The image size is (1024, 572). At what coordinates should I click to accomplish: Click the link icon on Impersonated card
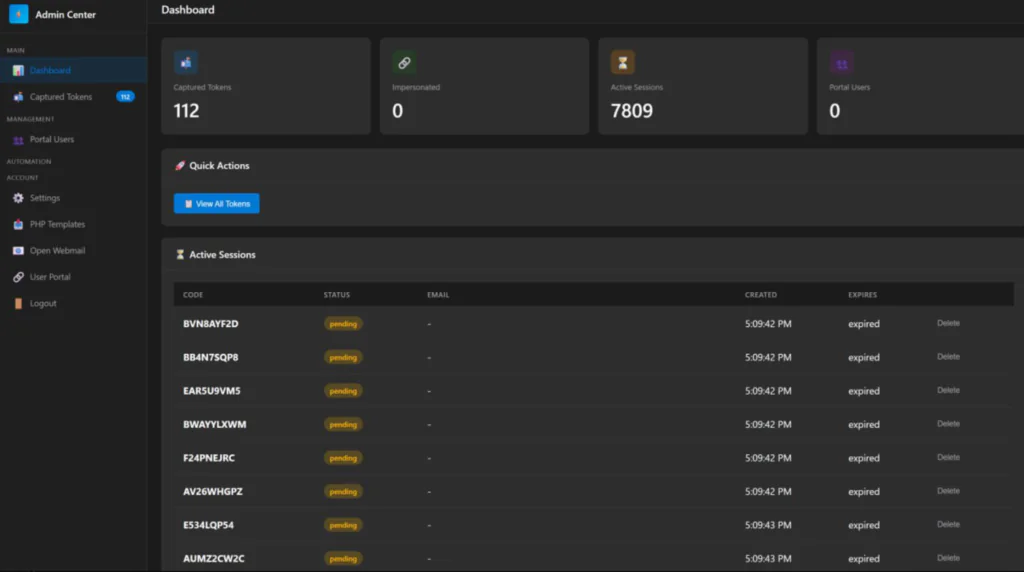coord(404,63)
